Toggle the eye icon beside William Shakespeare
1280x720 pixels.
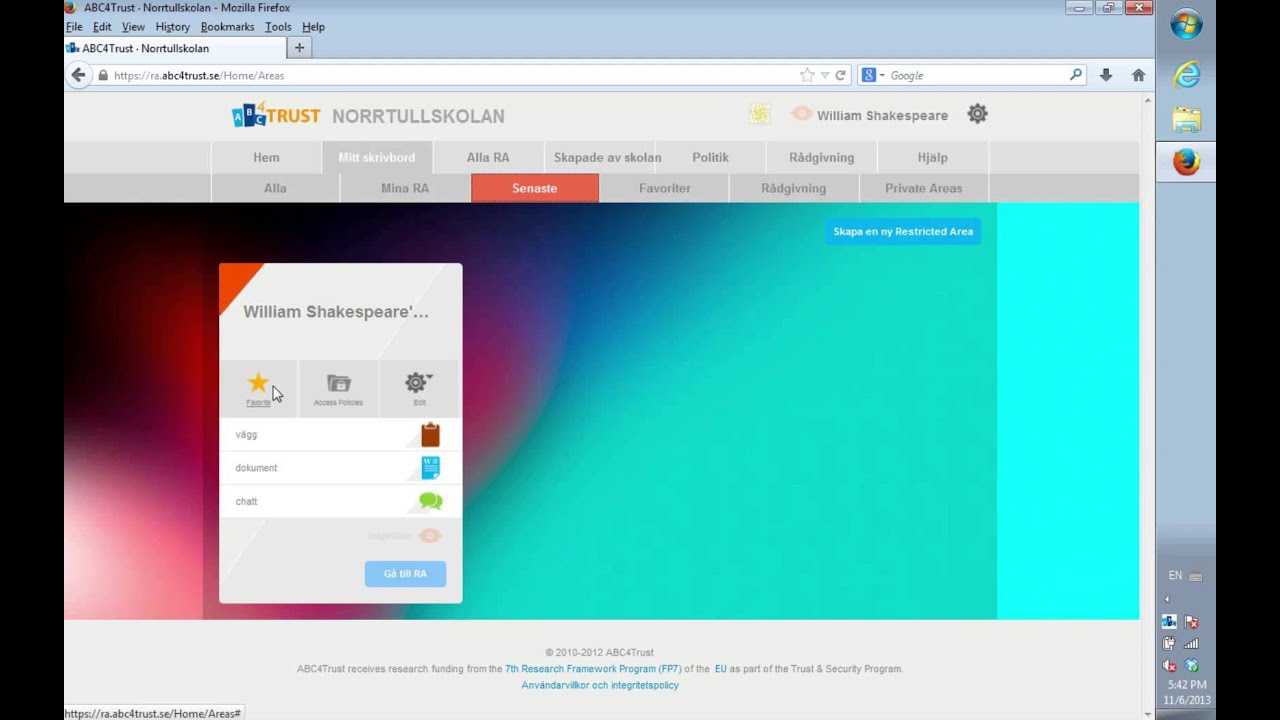tap(801, 114)
